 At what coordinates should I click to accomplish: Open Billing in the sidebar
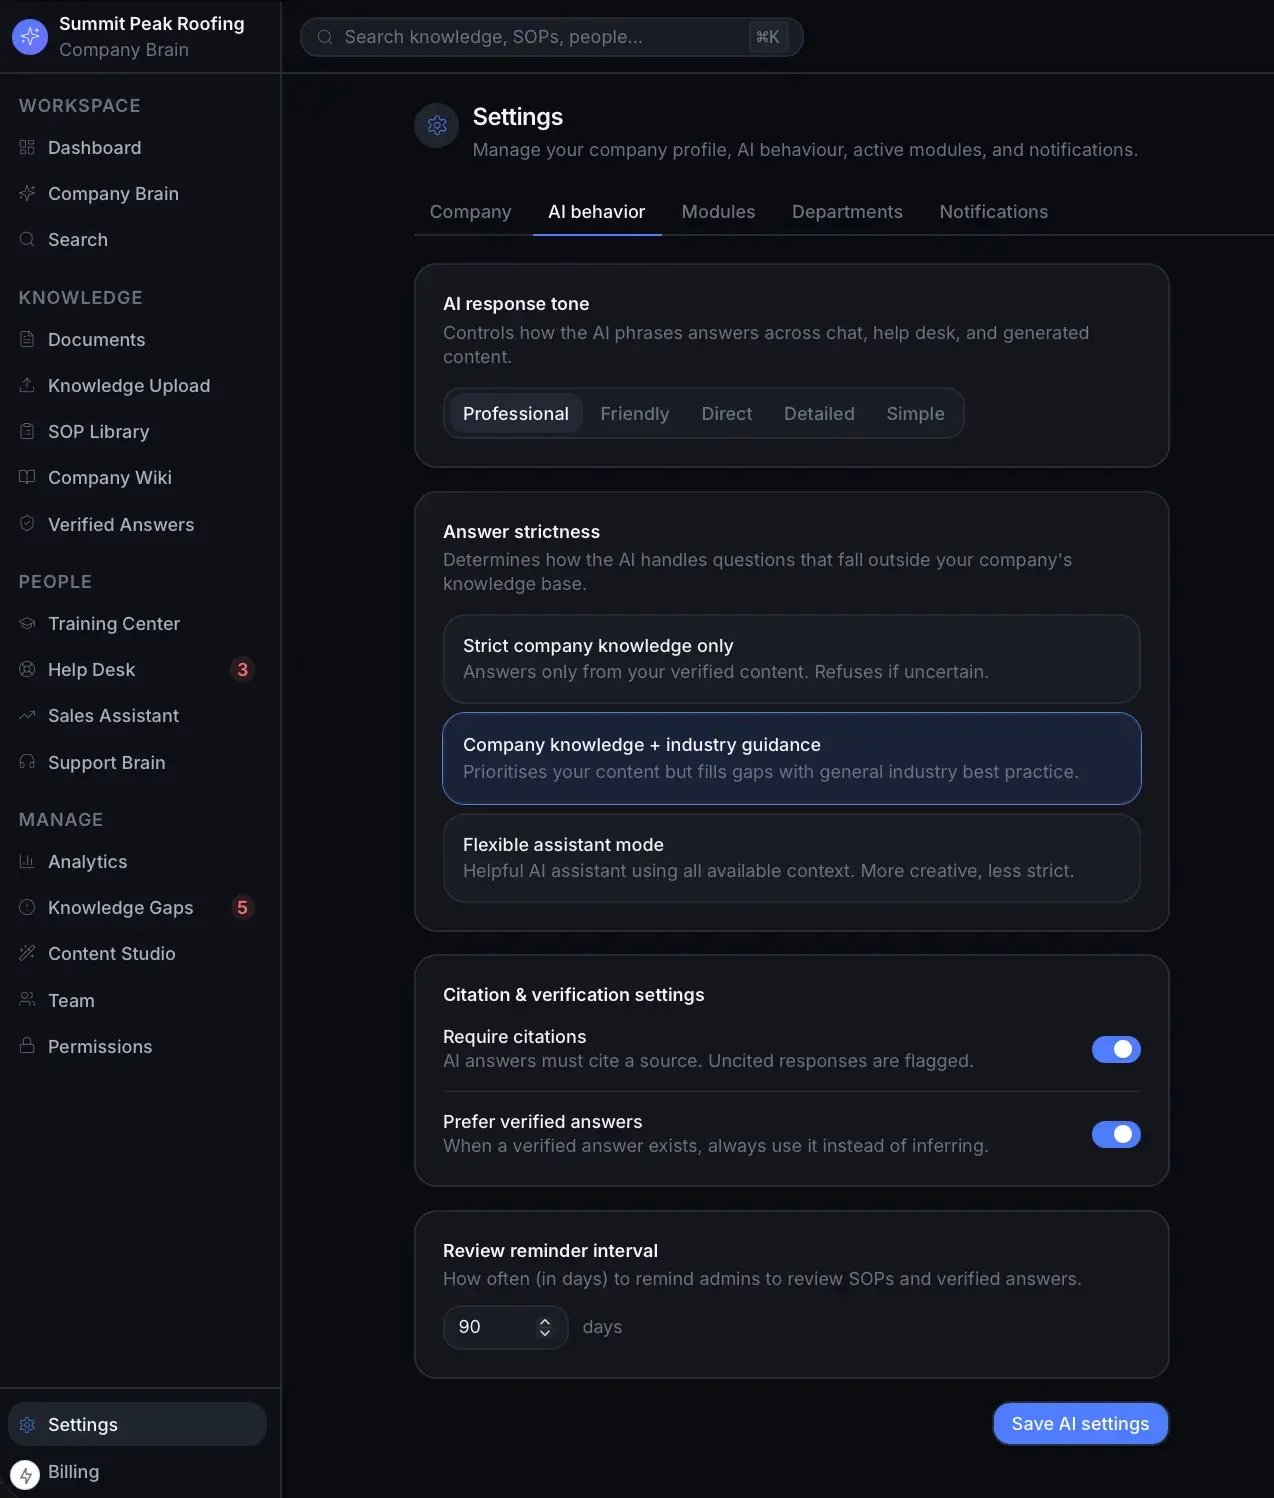(x=137, y=1472)
